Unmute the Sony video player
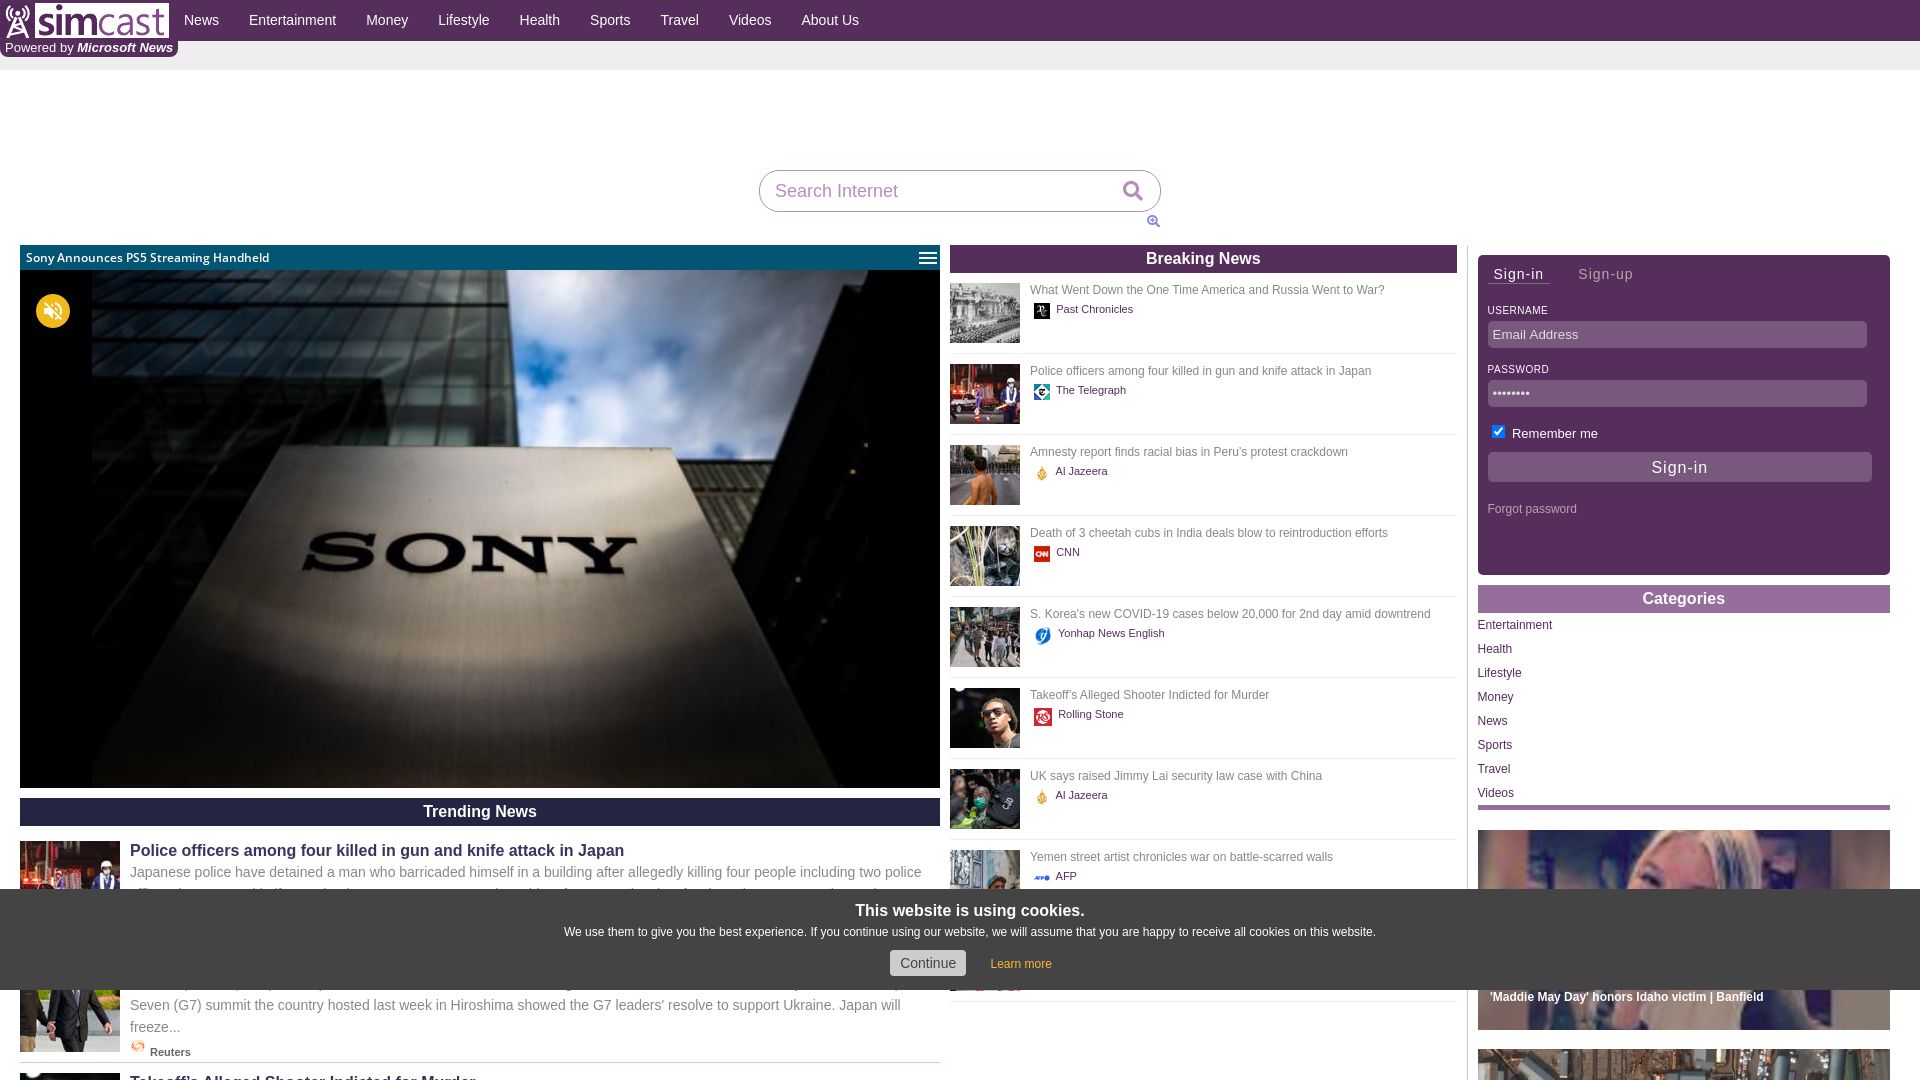1920x1080 pixels. coord(53,311)
